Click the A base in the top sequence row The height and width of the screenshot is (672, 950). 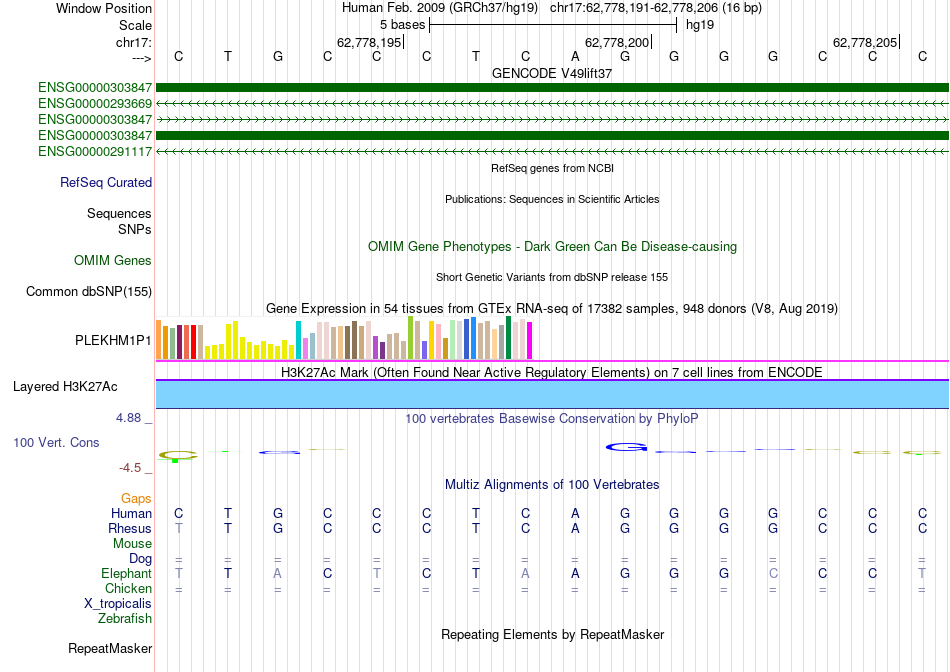tap(575, 57)
